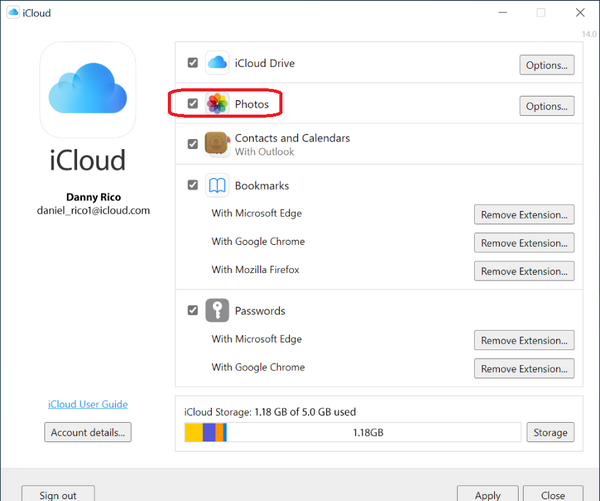600x501 pixels.
Task: Click the Bookmarks label
Action: click(262, 186)
